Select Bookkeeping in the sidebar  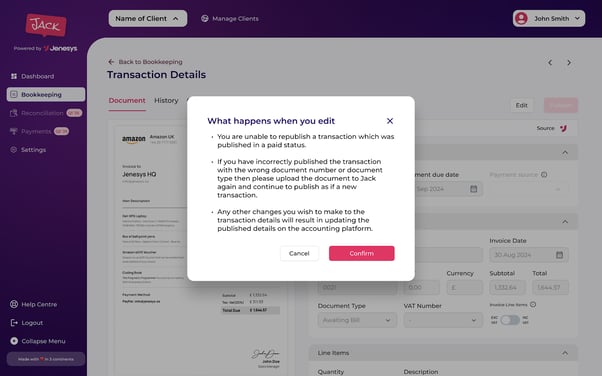(46, 94)
